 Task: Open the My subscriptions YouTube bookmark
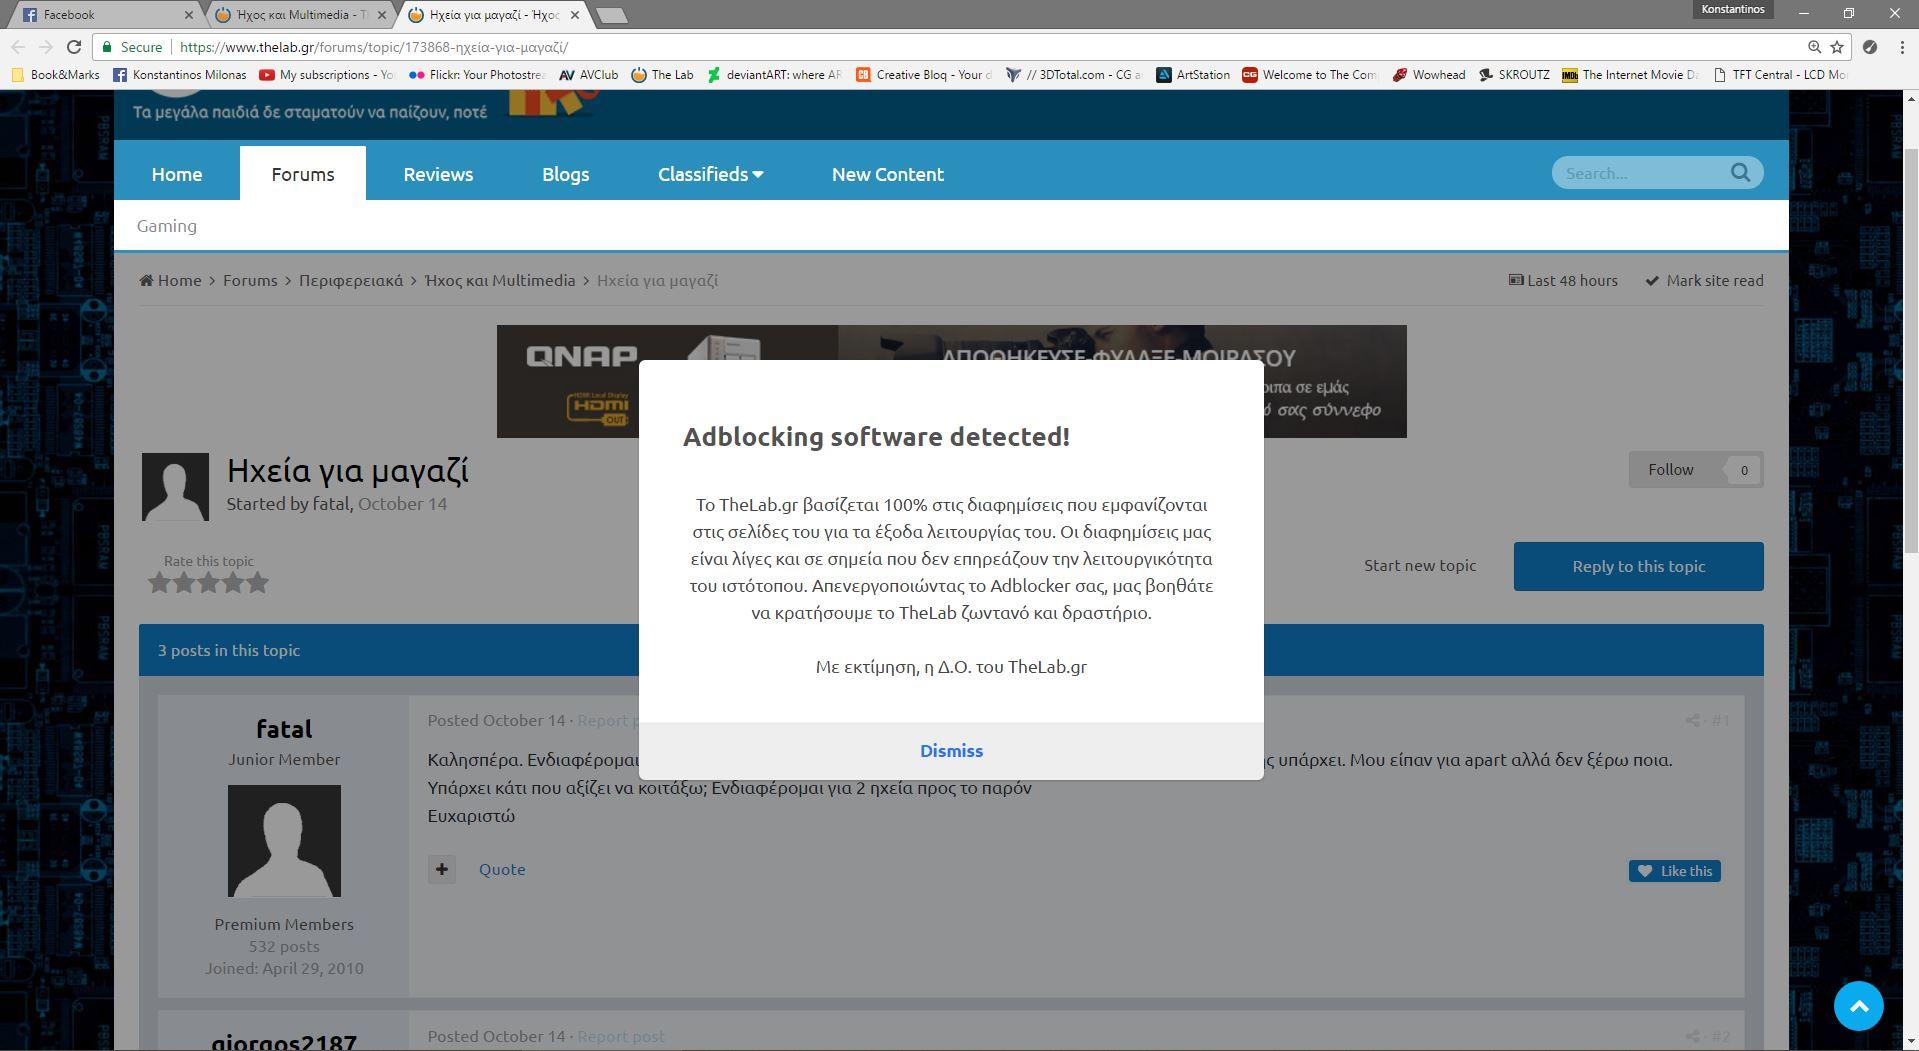tap(327, 75)
